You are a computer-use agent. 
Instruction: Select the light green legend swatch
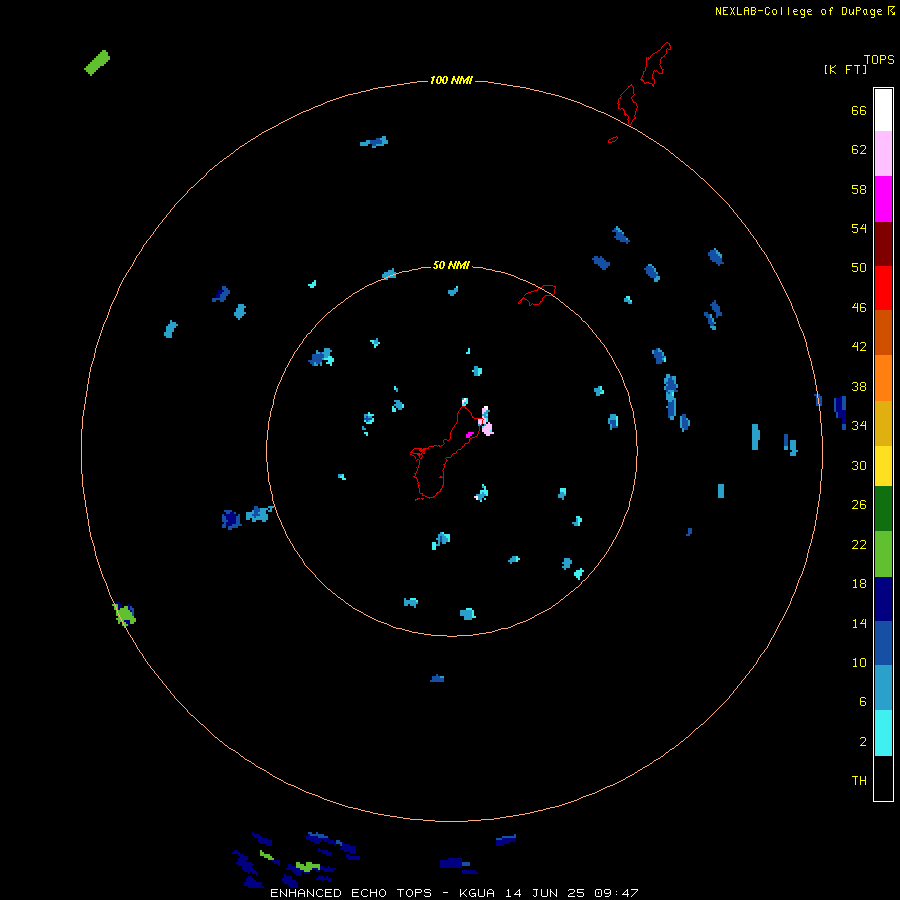click(883, 554)
